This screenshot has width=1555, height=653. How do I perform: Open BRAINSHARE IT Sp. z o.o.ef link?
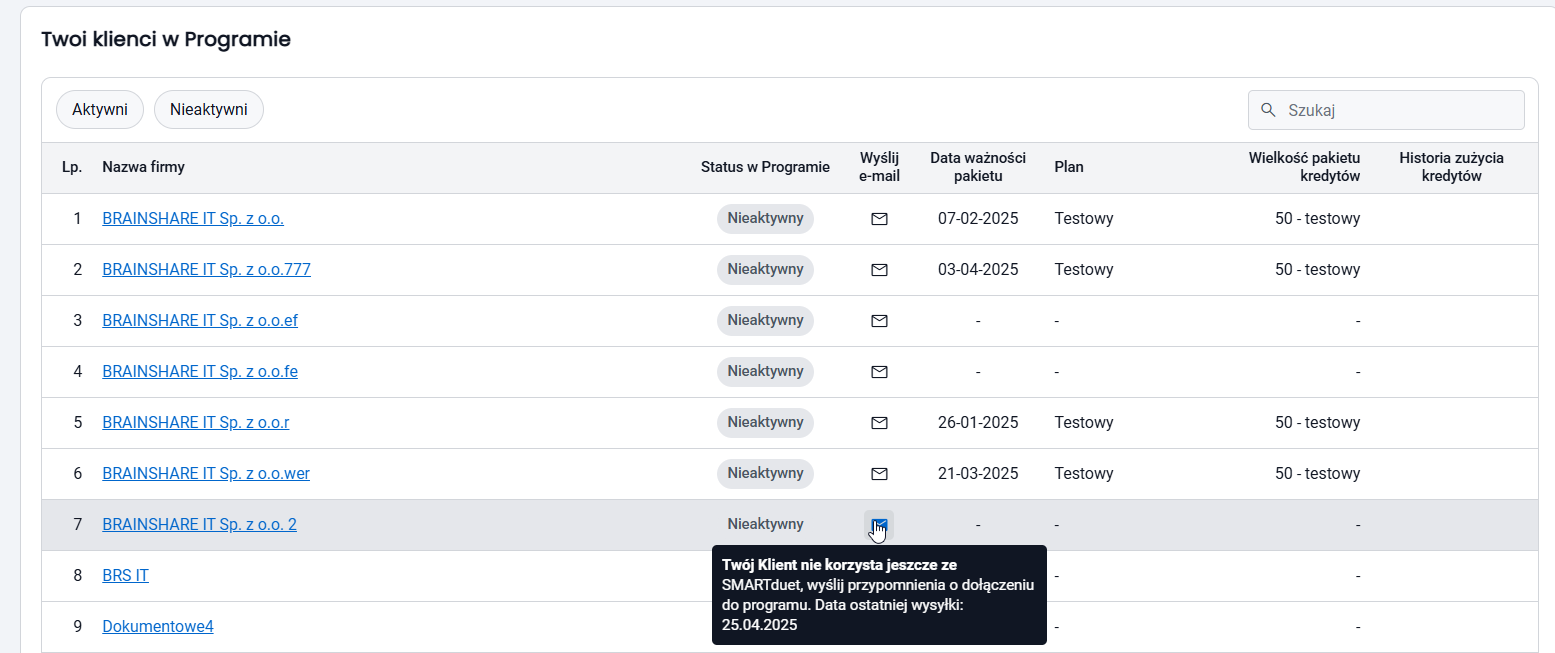[200, 320]
